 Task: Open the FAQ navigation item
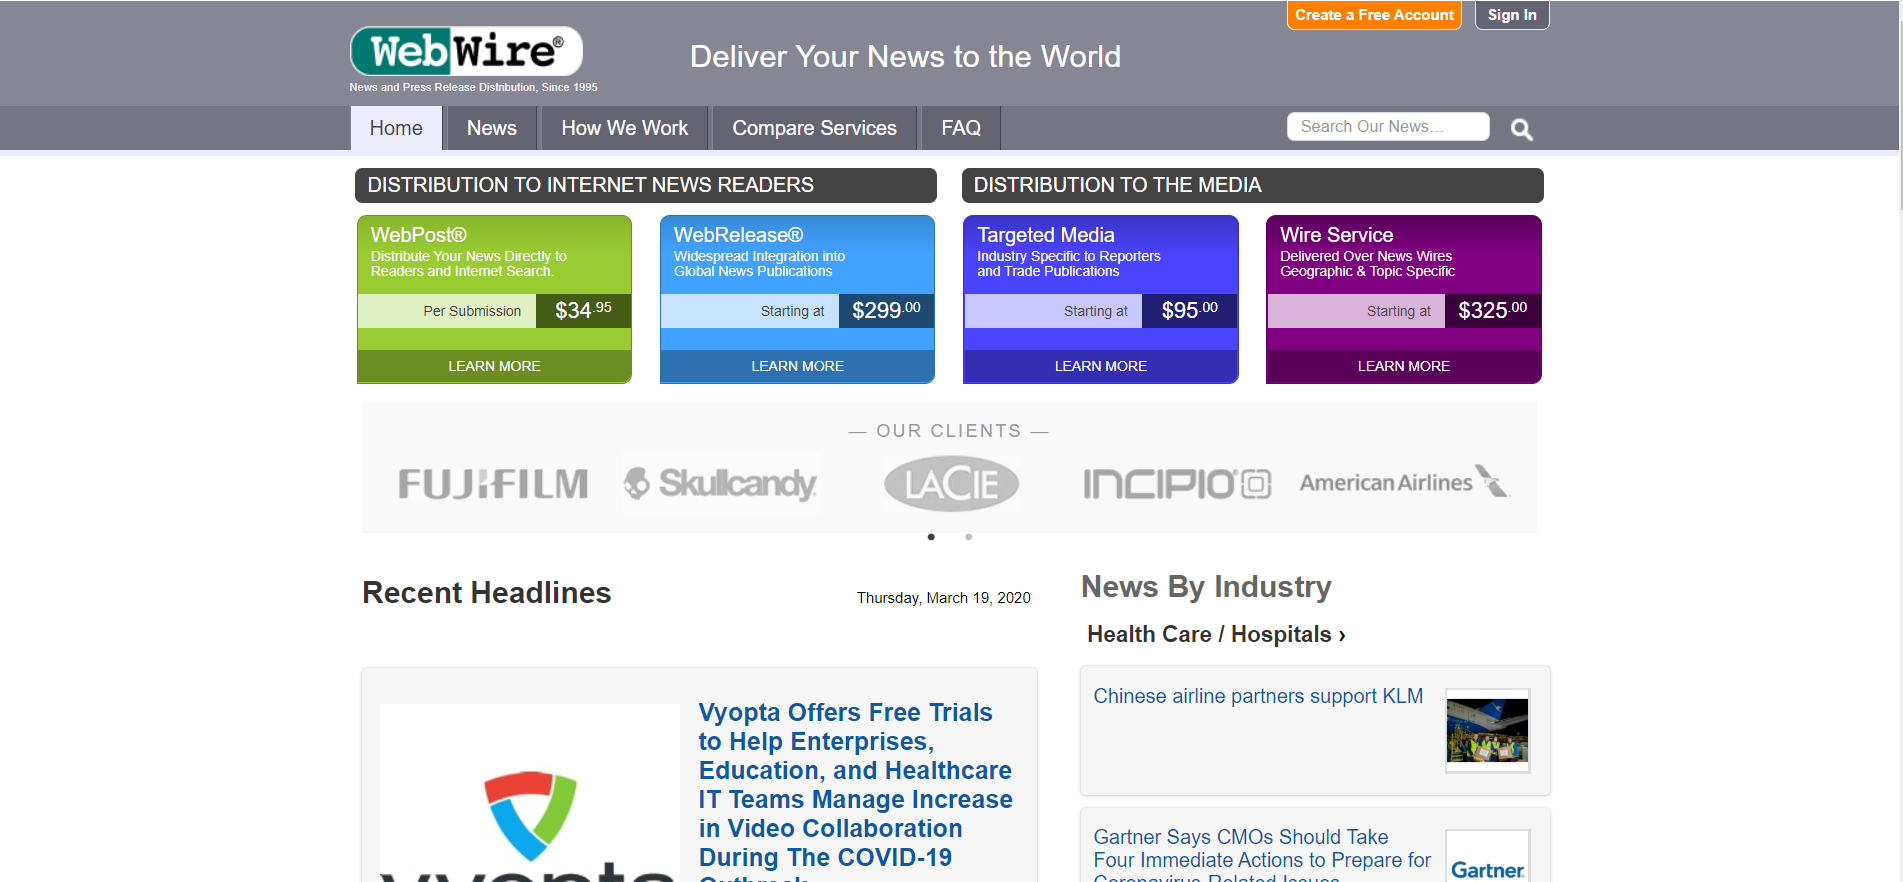point(961,128)
